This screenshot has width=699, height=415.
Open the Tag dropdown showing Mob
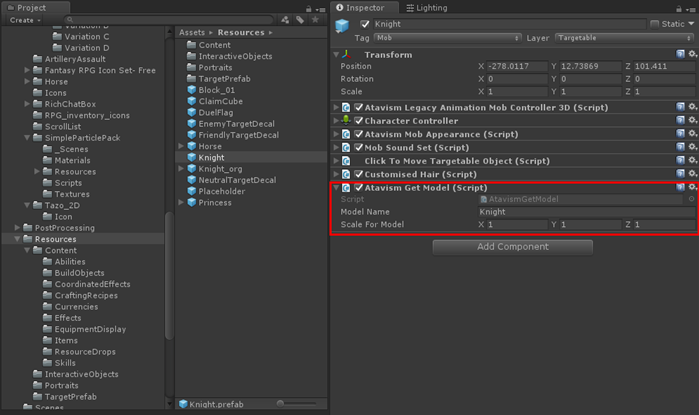(448, 38)
